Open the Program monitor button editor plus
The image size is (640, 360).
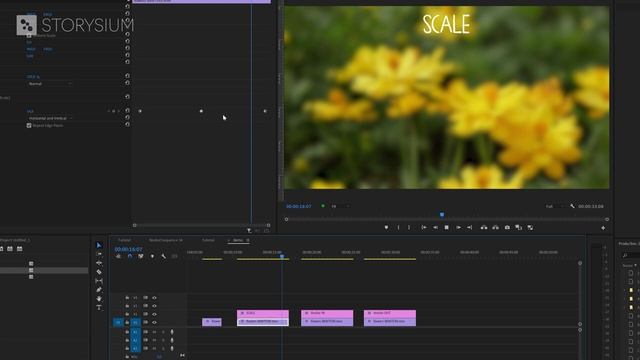coord(603,228)
